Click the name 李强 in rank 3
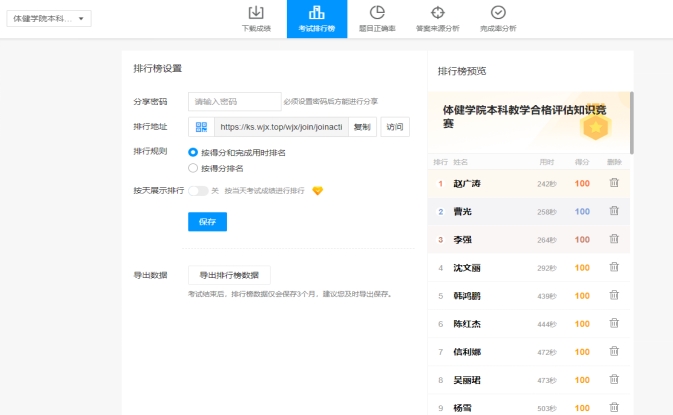Screen dimensions: 673x415 462,240
